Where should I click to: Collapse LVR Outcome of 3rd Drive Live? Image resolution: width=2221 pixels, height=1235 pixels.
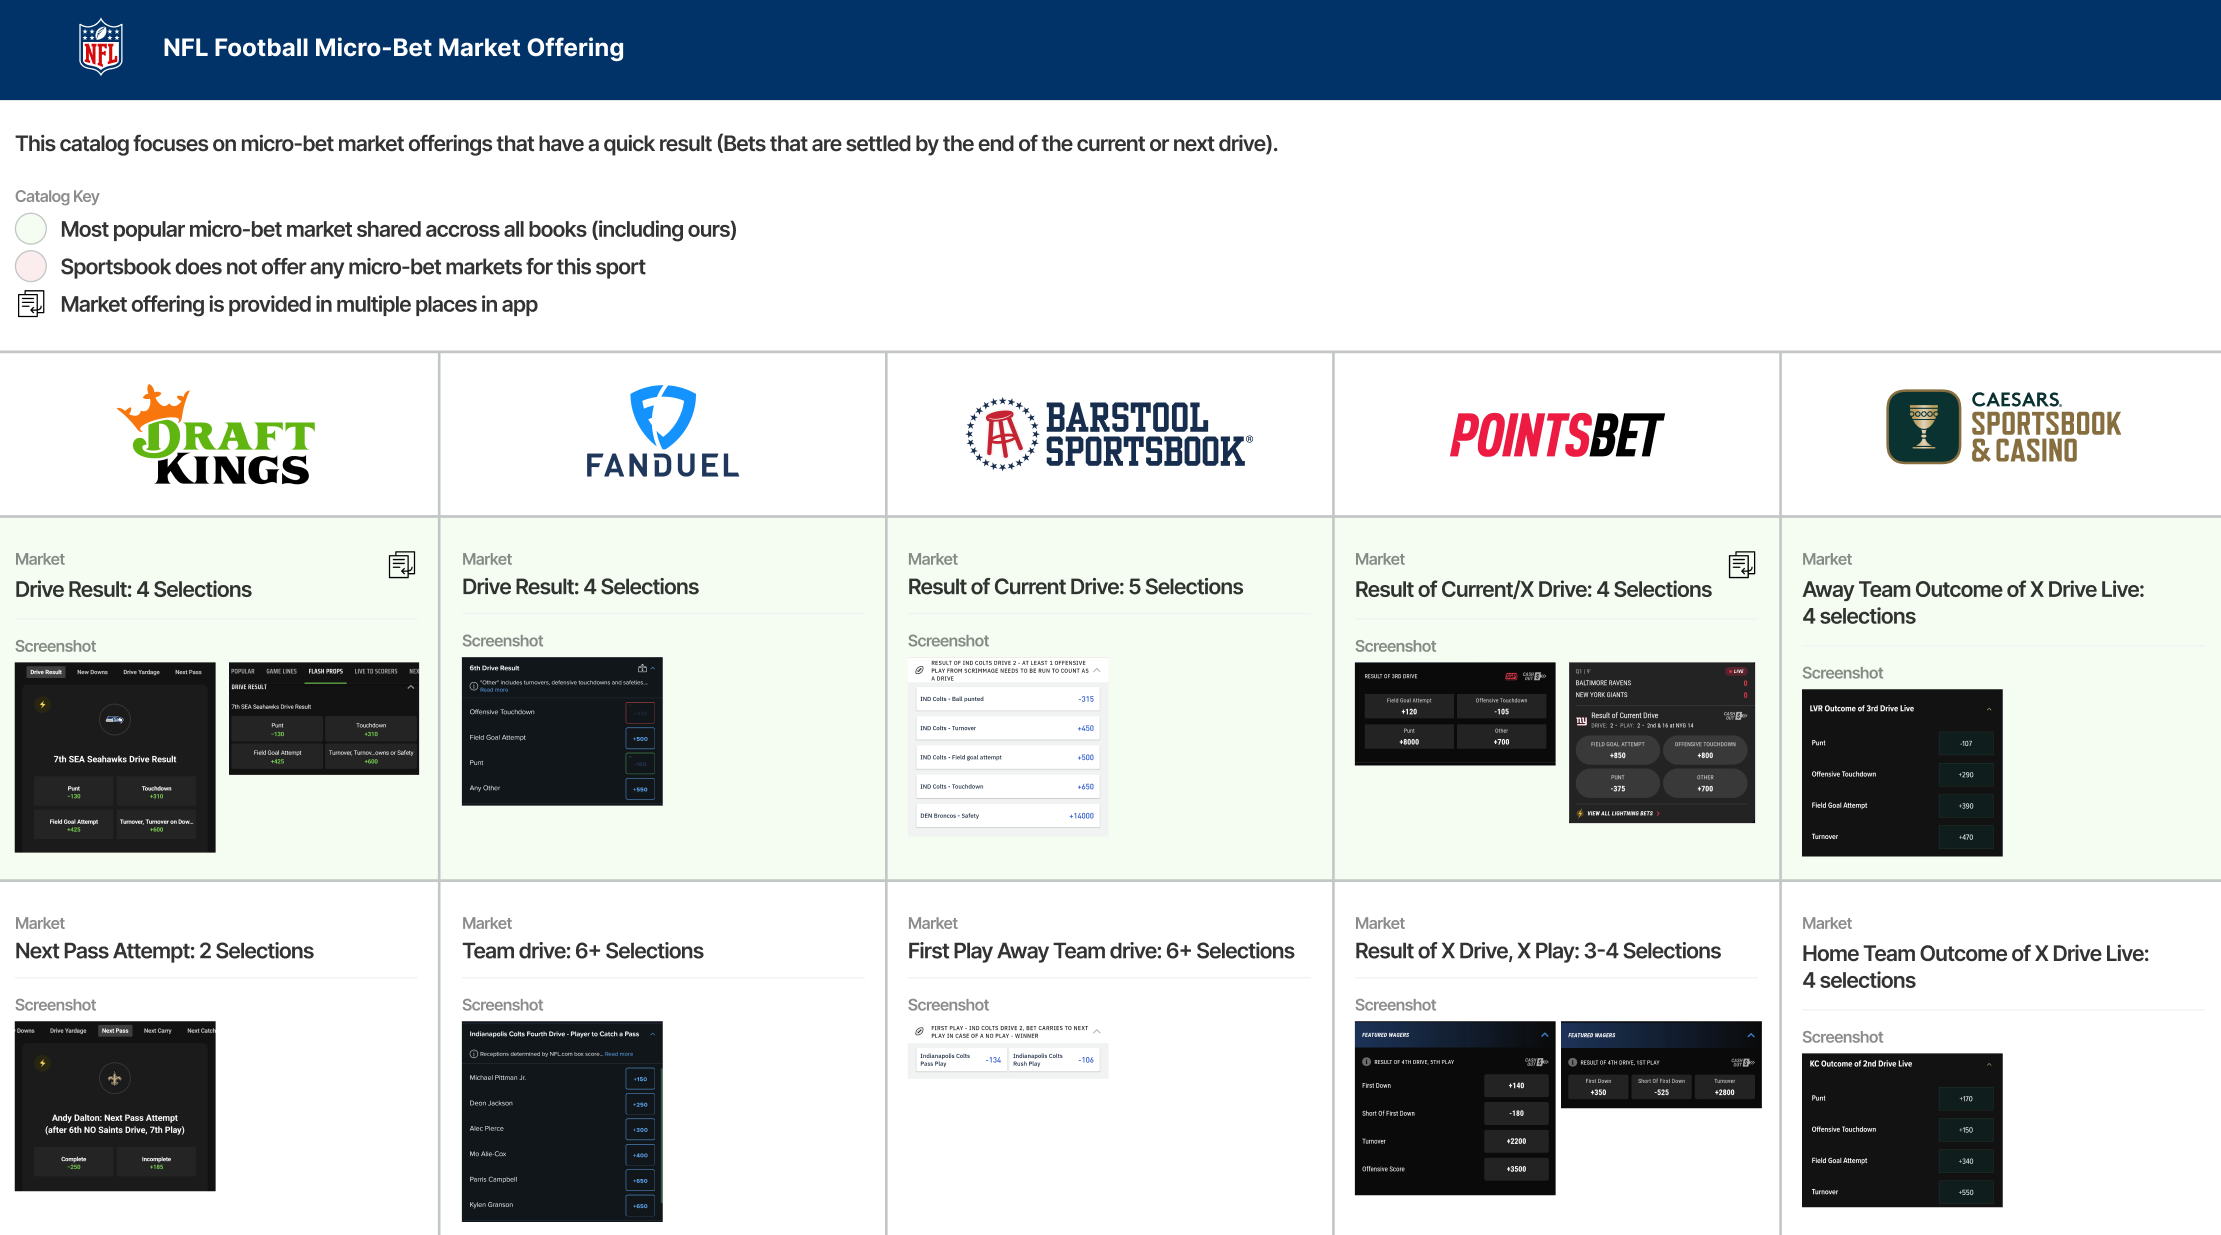point(1989,709)
